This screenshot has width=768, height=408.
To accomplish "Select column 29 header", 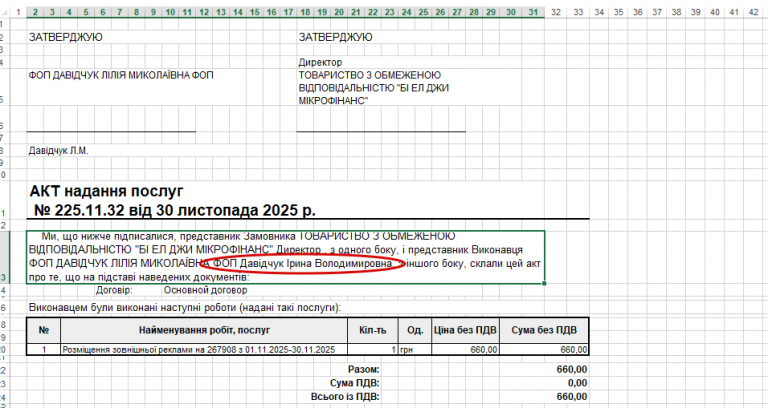I will coord(491,12).
